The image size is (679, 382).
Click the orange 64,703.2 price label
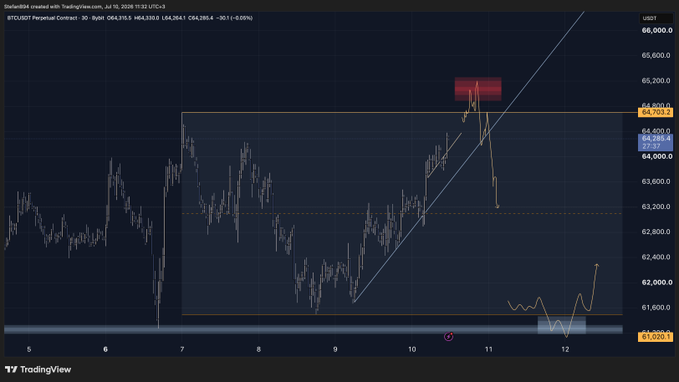click(x=656, y=113)
